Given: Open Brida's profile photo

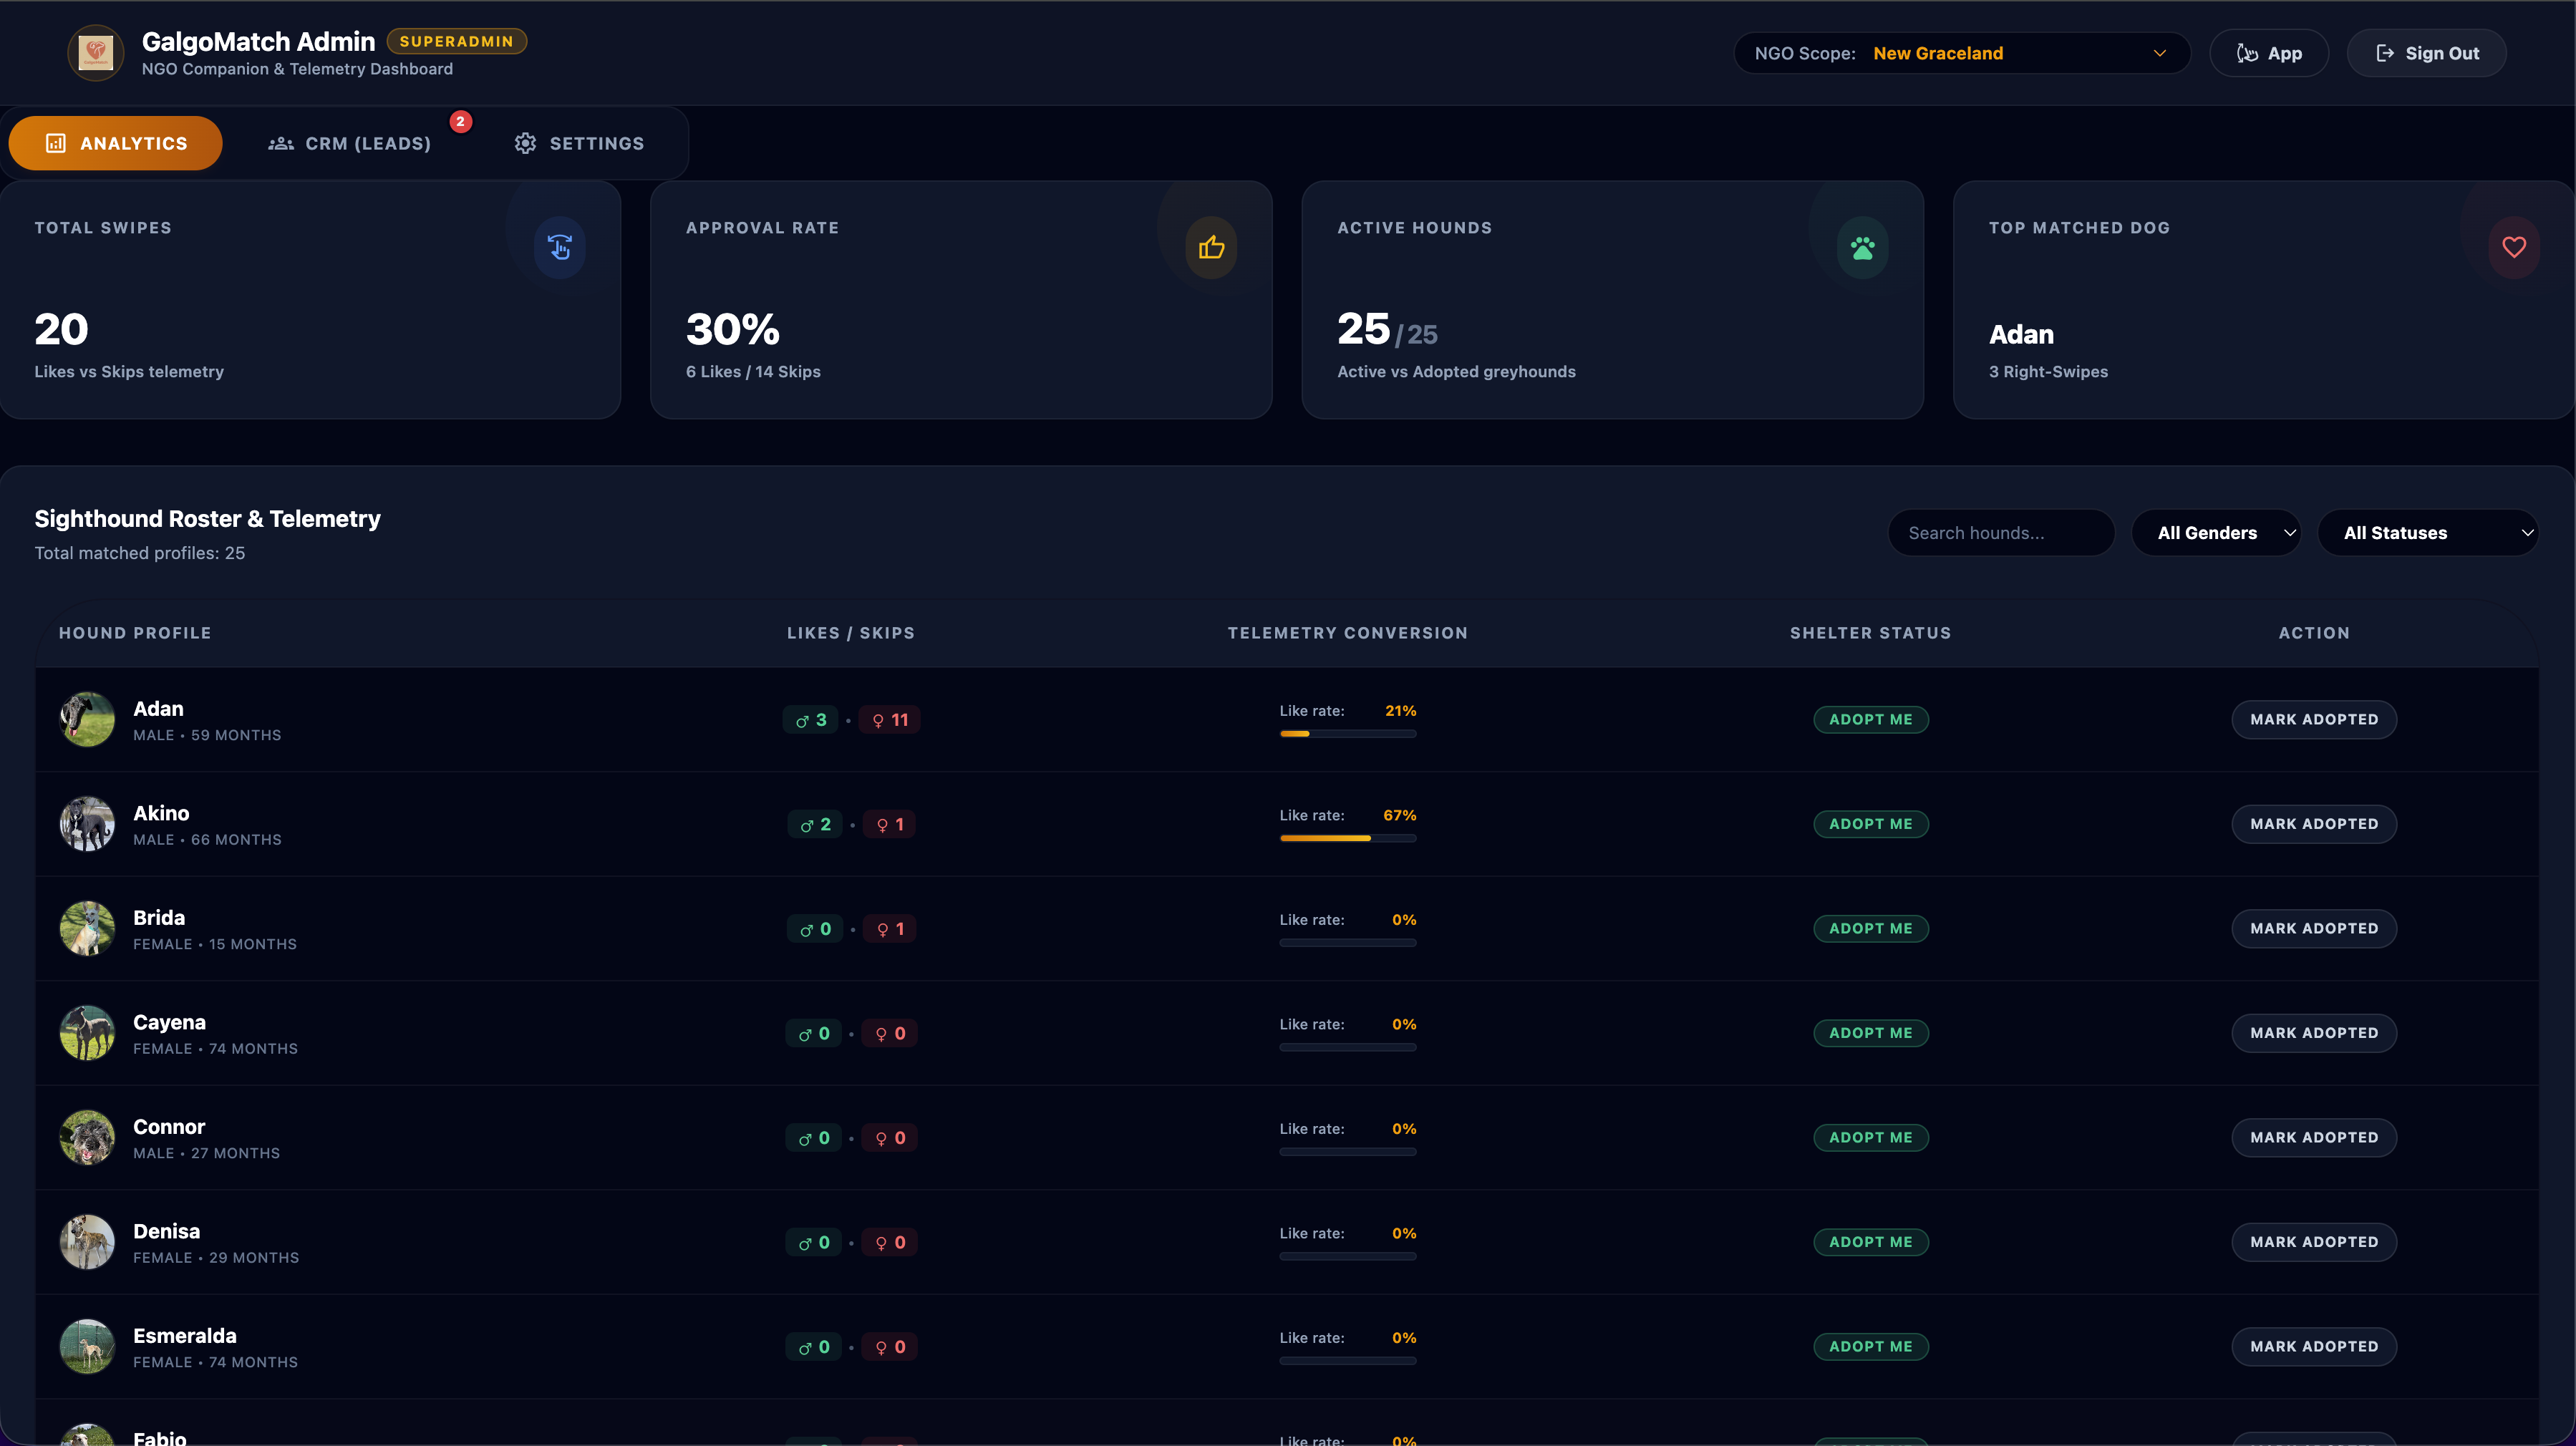Looking at the screenshot, I should click(x=87, y=929).
